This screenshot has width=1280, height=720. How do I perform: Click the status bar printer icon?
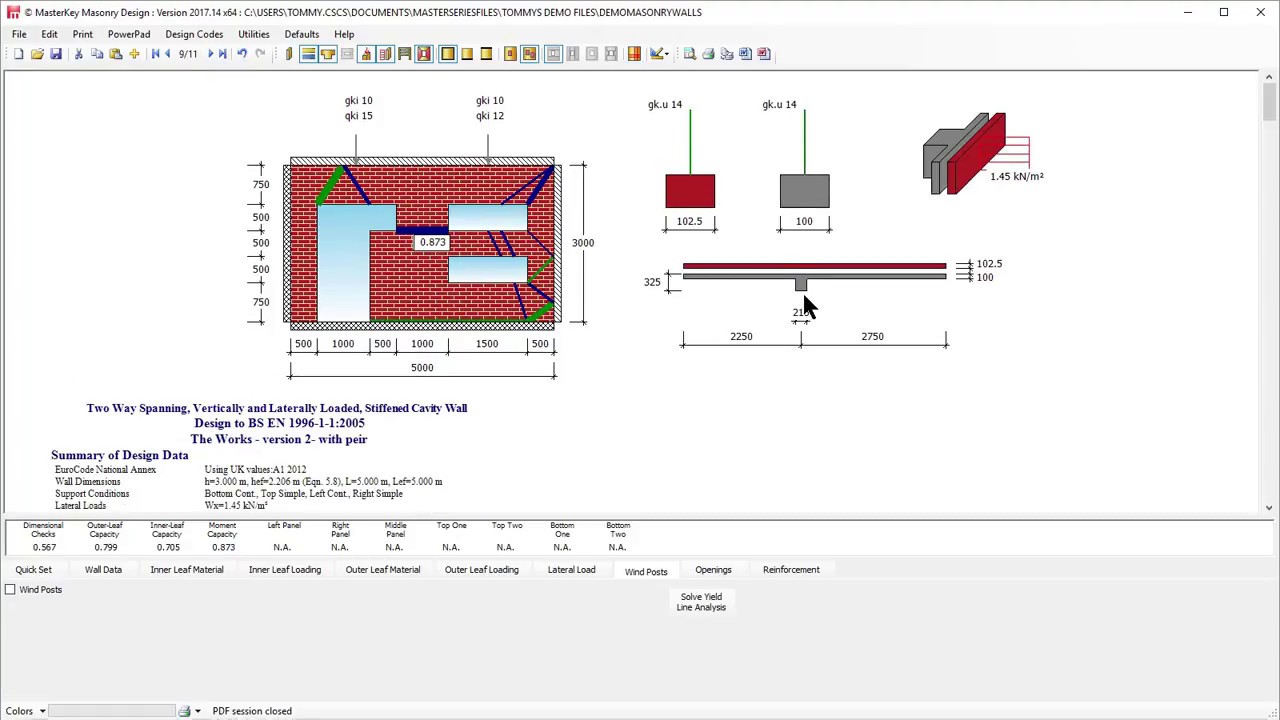click(x=184, y=711)
